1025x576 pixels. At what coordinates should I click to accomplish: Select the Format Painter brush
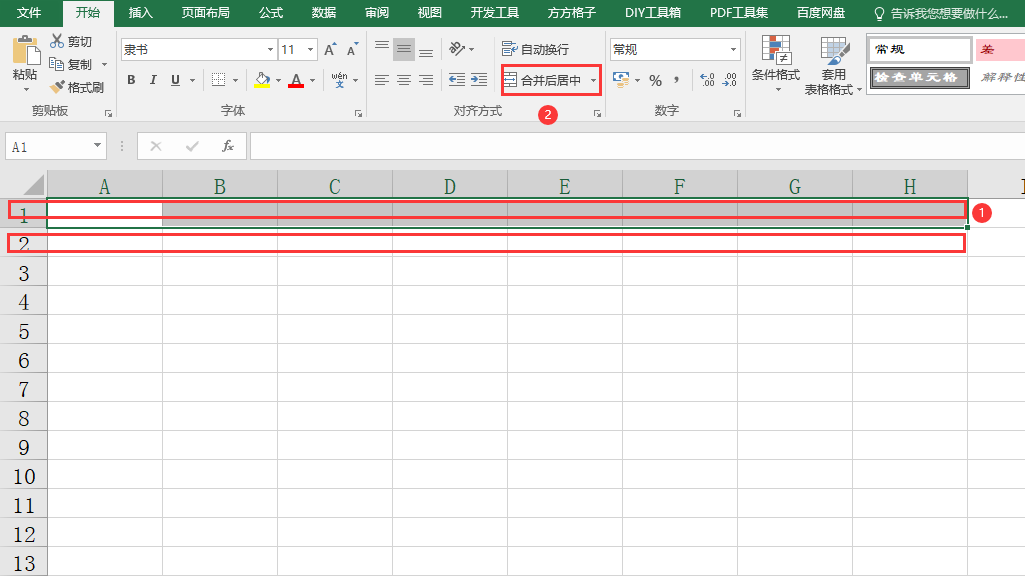click(x=58, y=86)
